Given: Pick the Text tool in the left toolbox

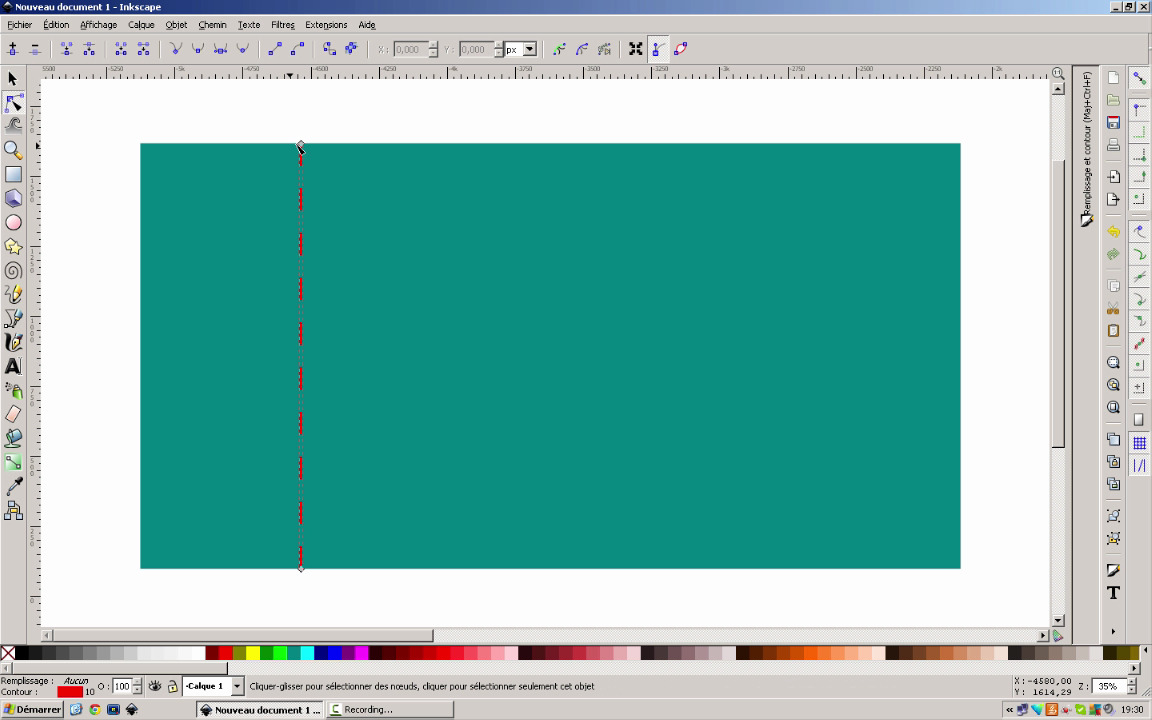Looking at the screenshot, I should [13, 367].
